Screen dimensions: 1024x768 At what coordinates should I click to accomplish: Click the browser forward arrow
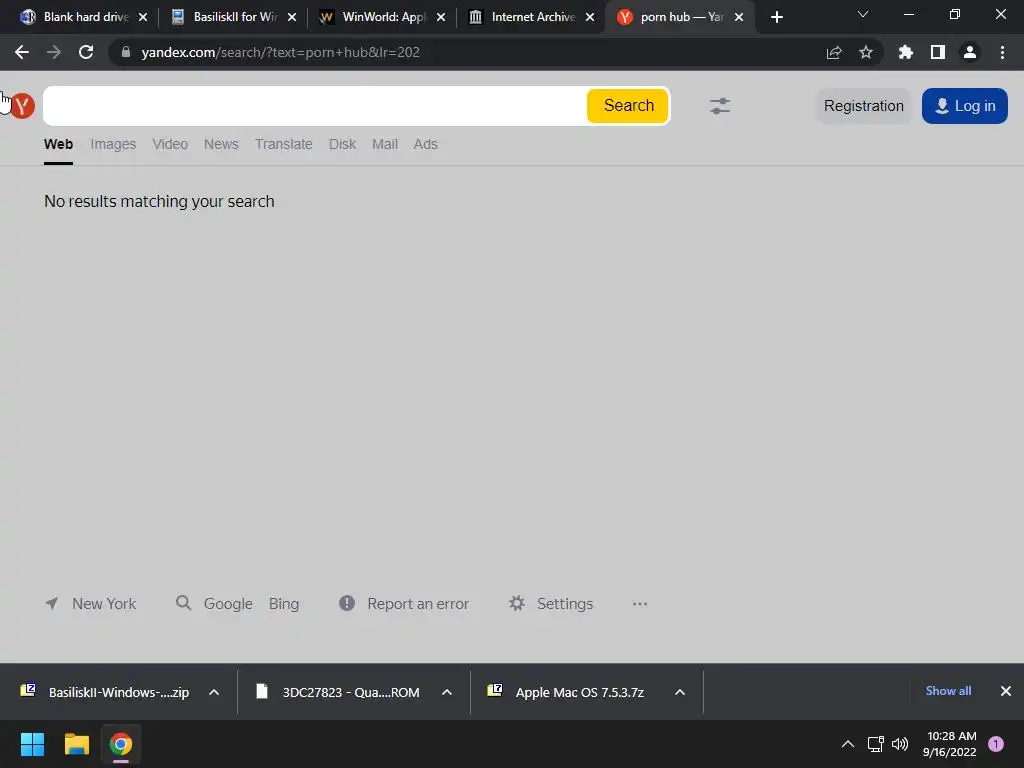[x=54, y=52]
